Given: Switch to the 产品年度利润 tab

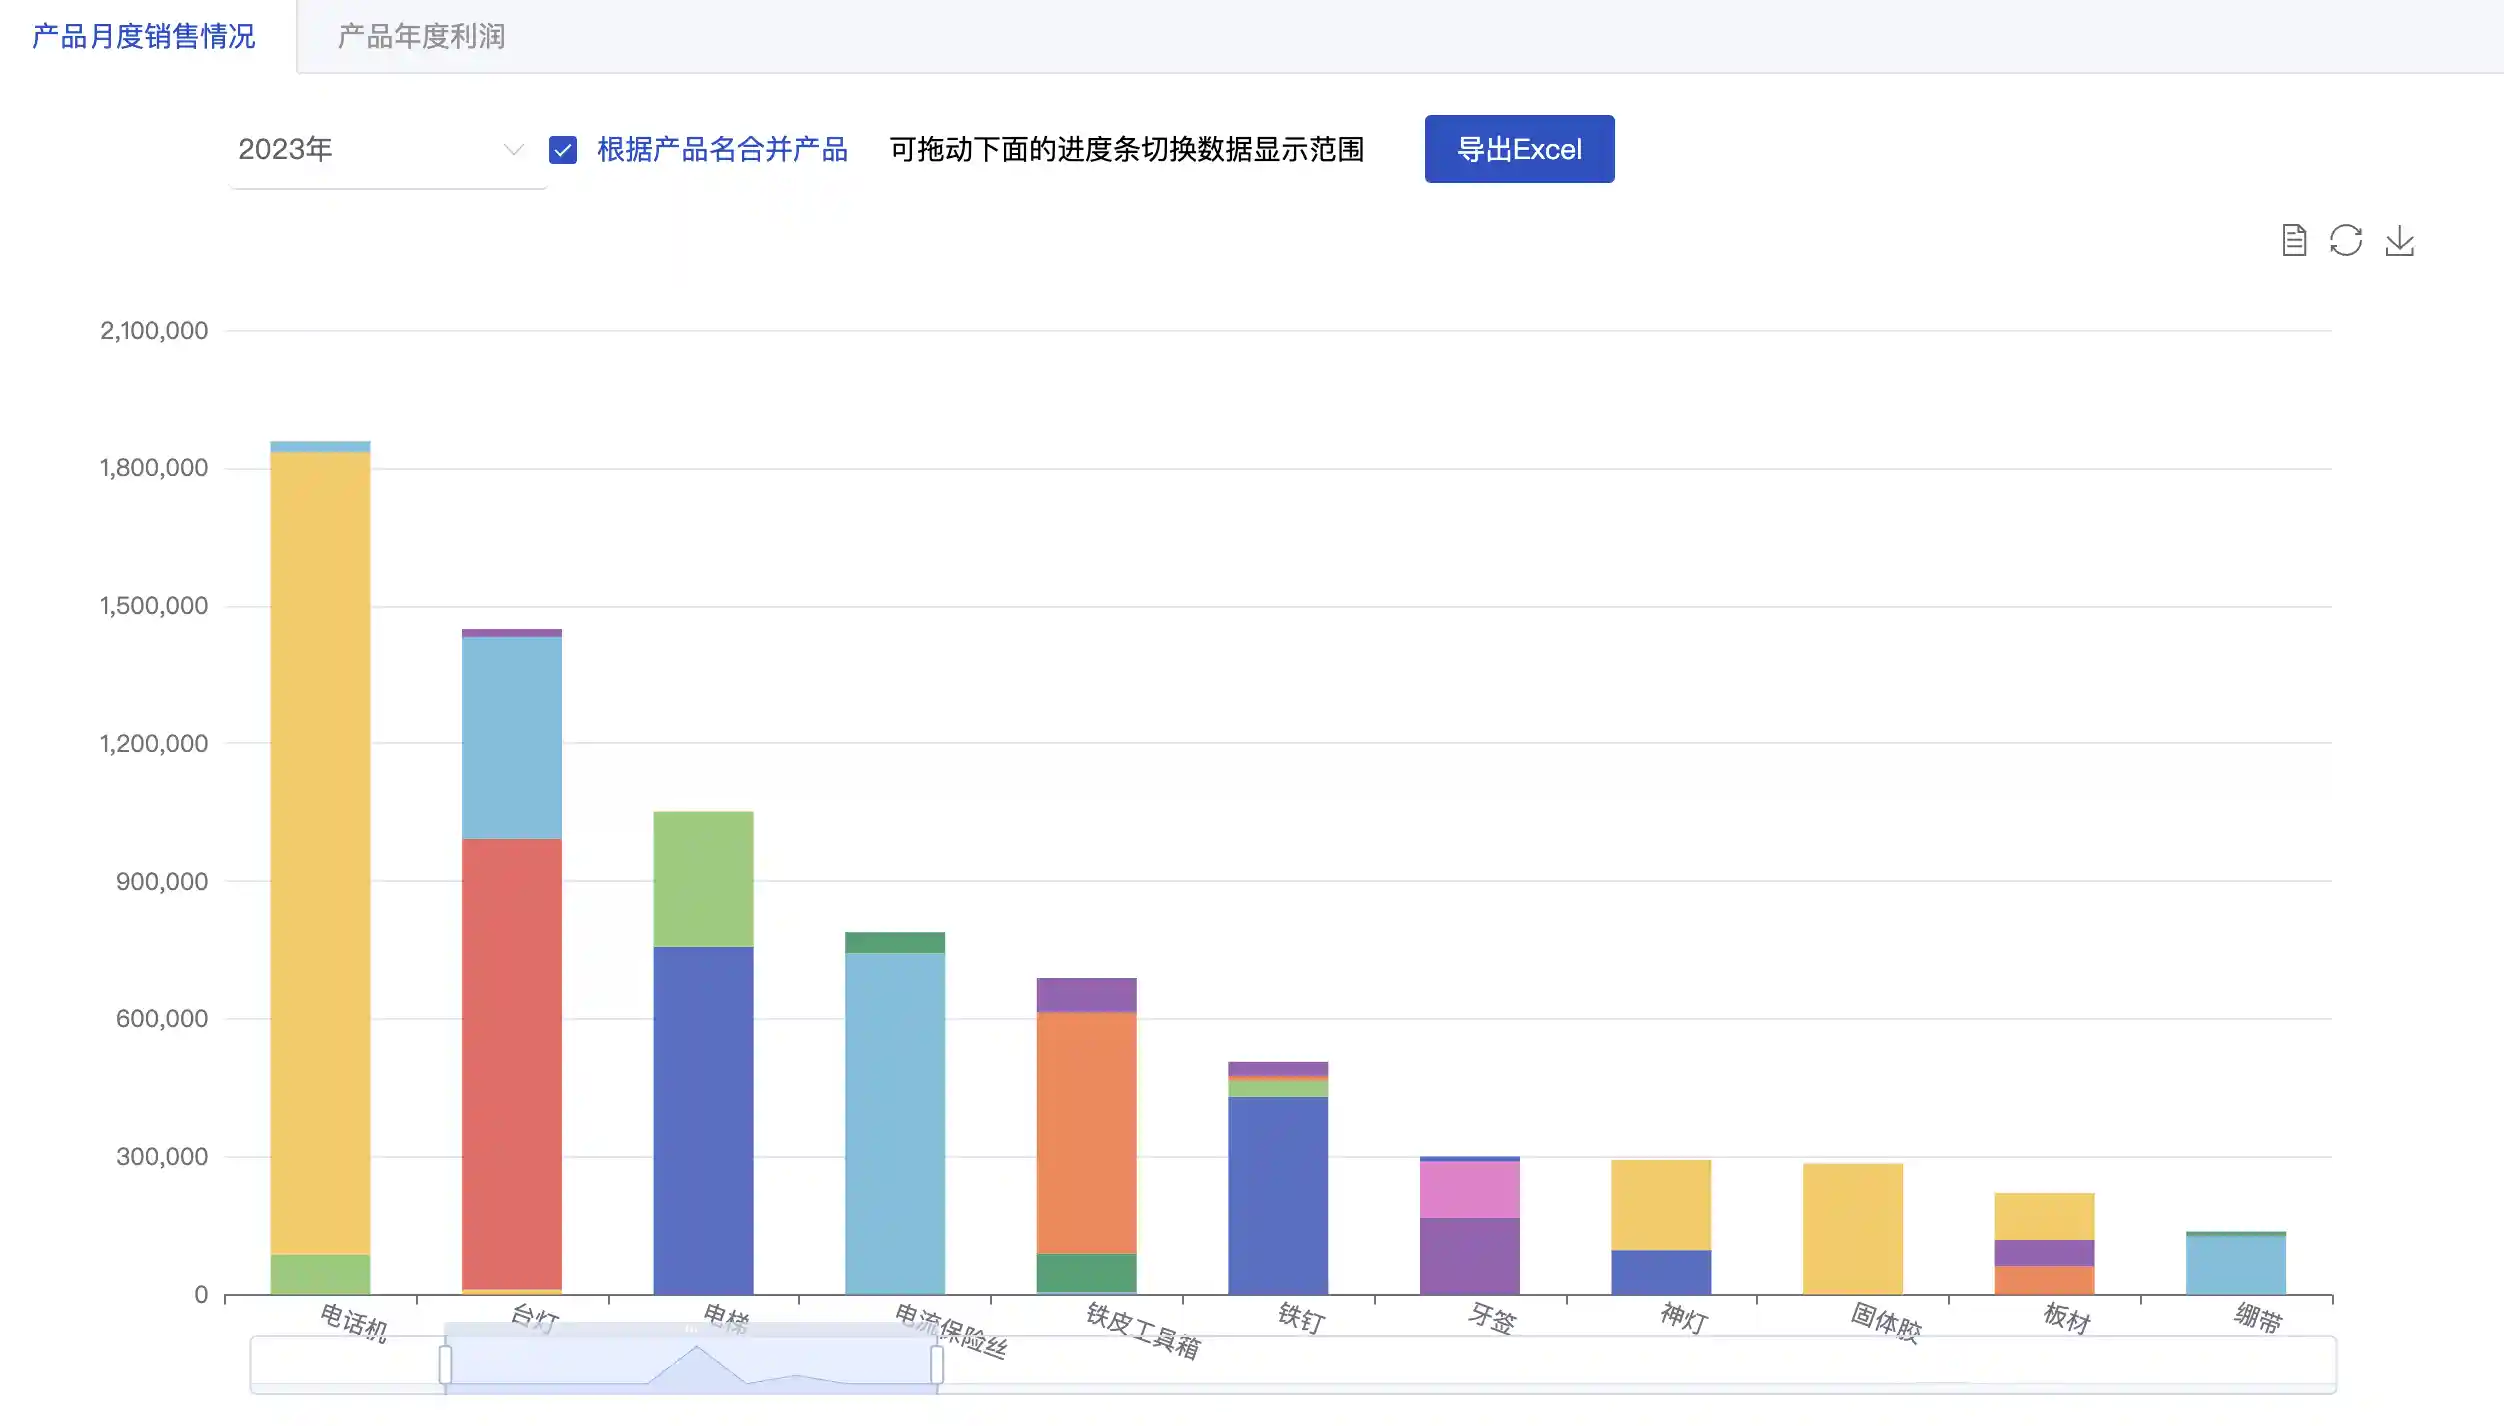Looking at the screenshot, I should [x=422, y=37].
